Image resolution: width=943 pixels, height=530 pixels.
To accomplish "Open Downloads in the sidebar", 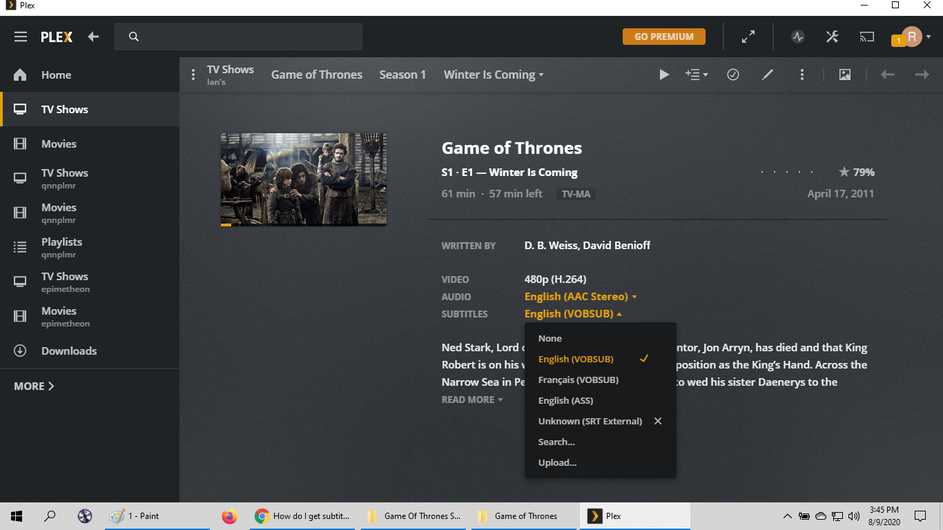I will pyautogui.click(x=90, y=351).
